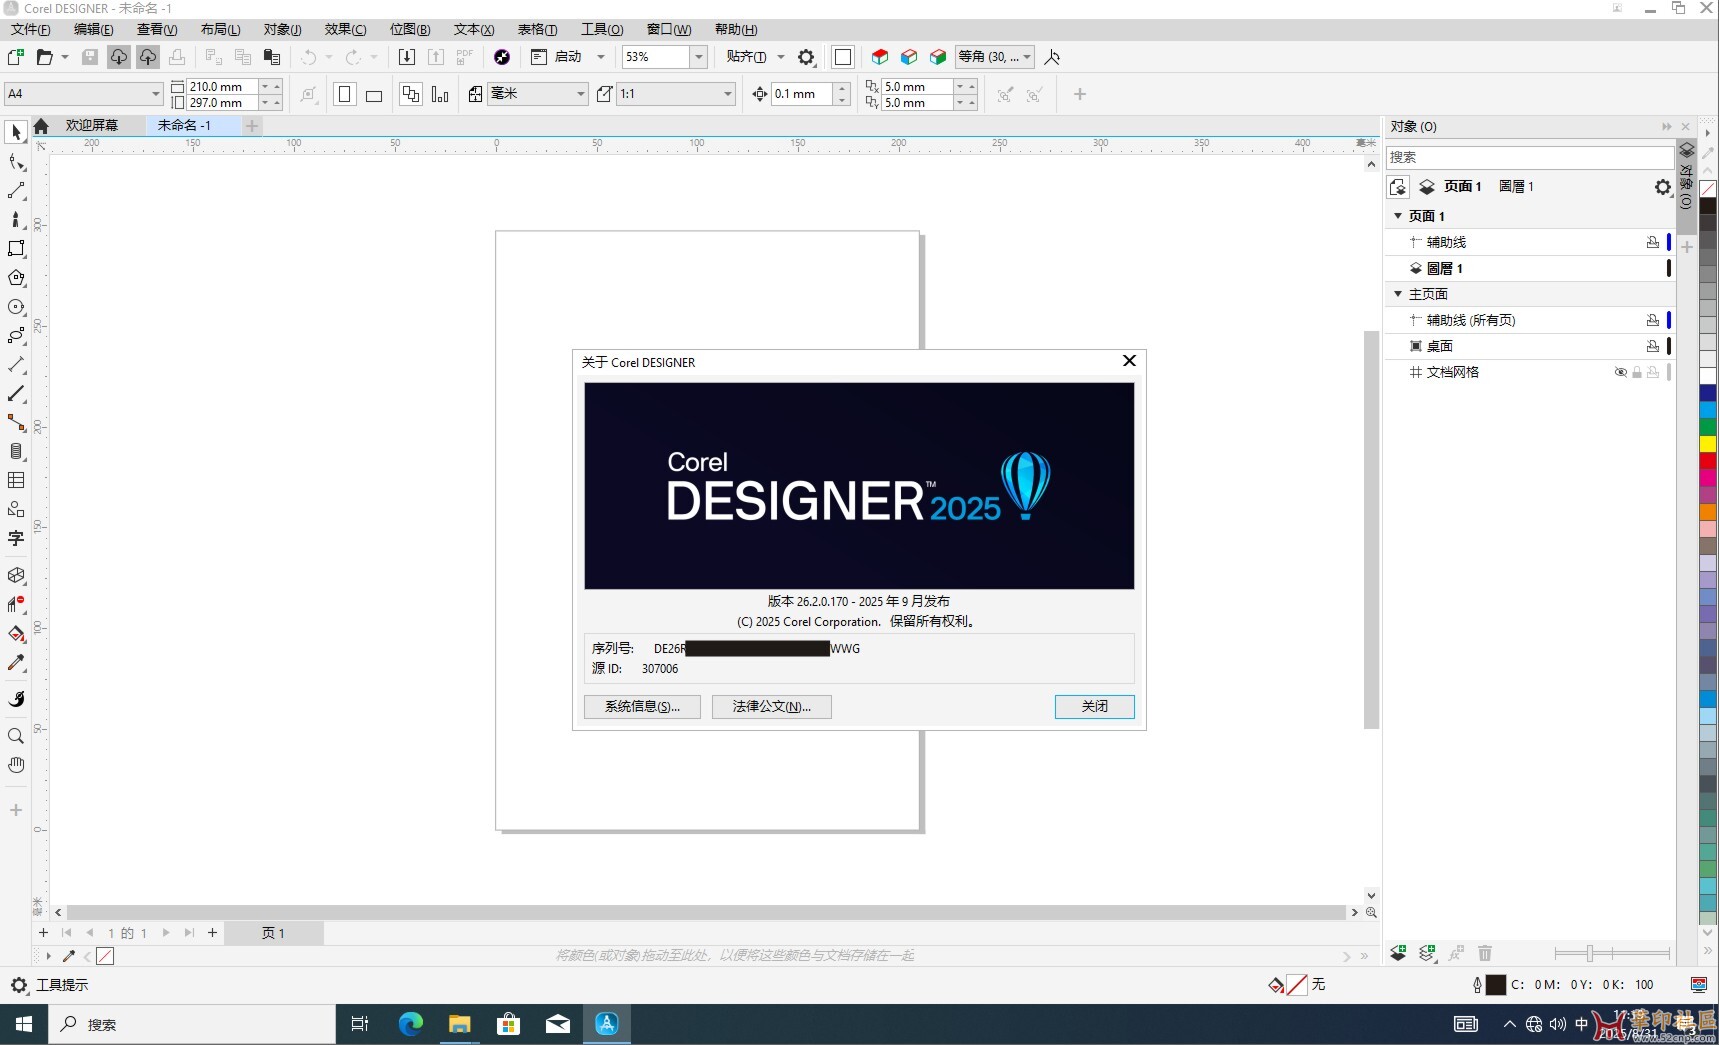Viewport: 1719px width, 1045px height.
Task: Open the 编辑 menu
Action: click(93, 30)
